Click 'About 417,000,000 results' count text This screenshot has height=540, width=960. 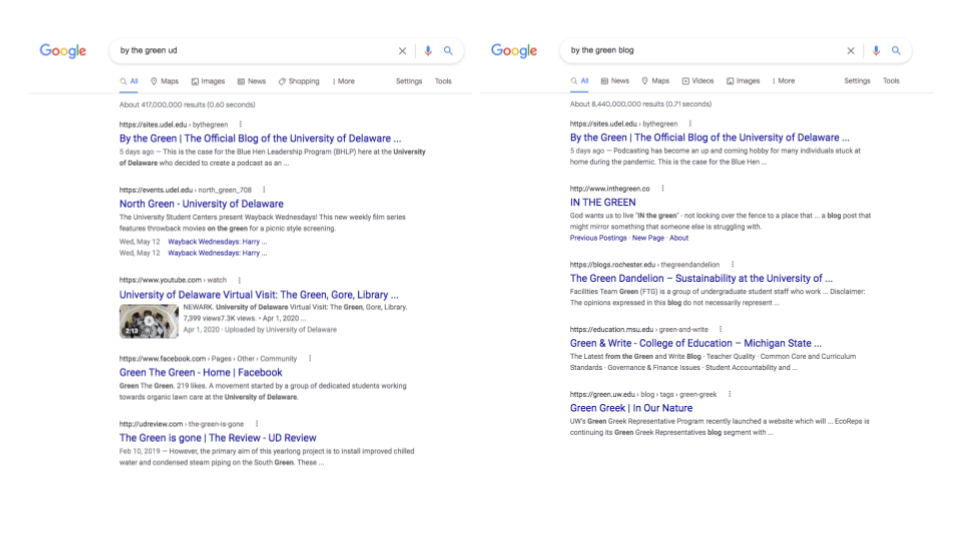pos(187,105)
